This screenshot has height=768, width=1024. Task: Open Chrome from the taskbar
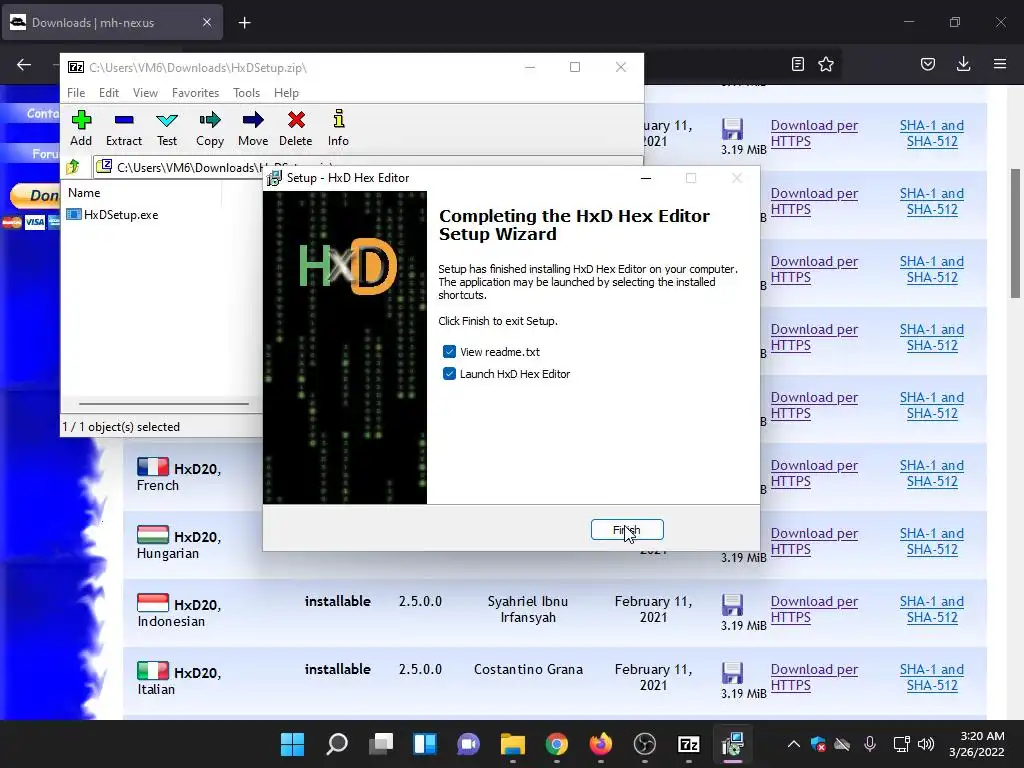[557, 743]
